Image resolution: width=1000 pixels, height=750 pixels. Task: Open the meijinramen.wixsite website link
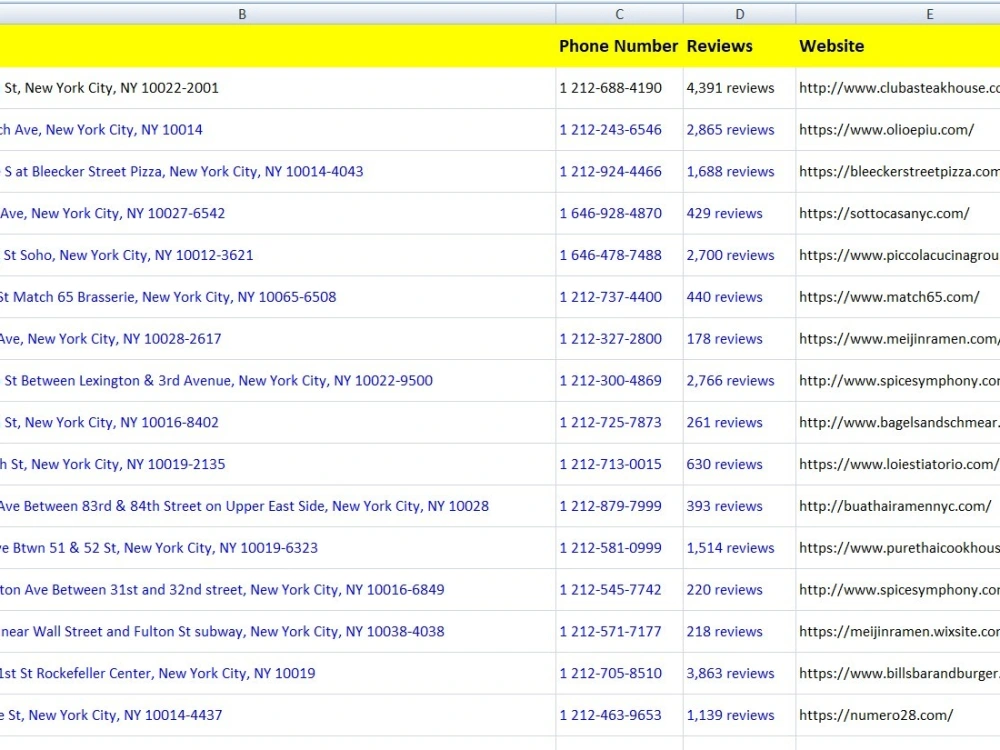[899, 631]
